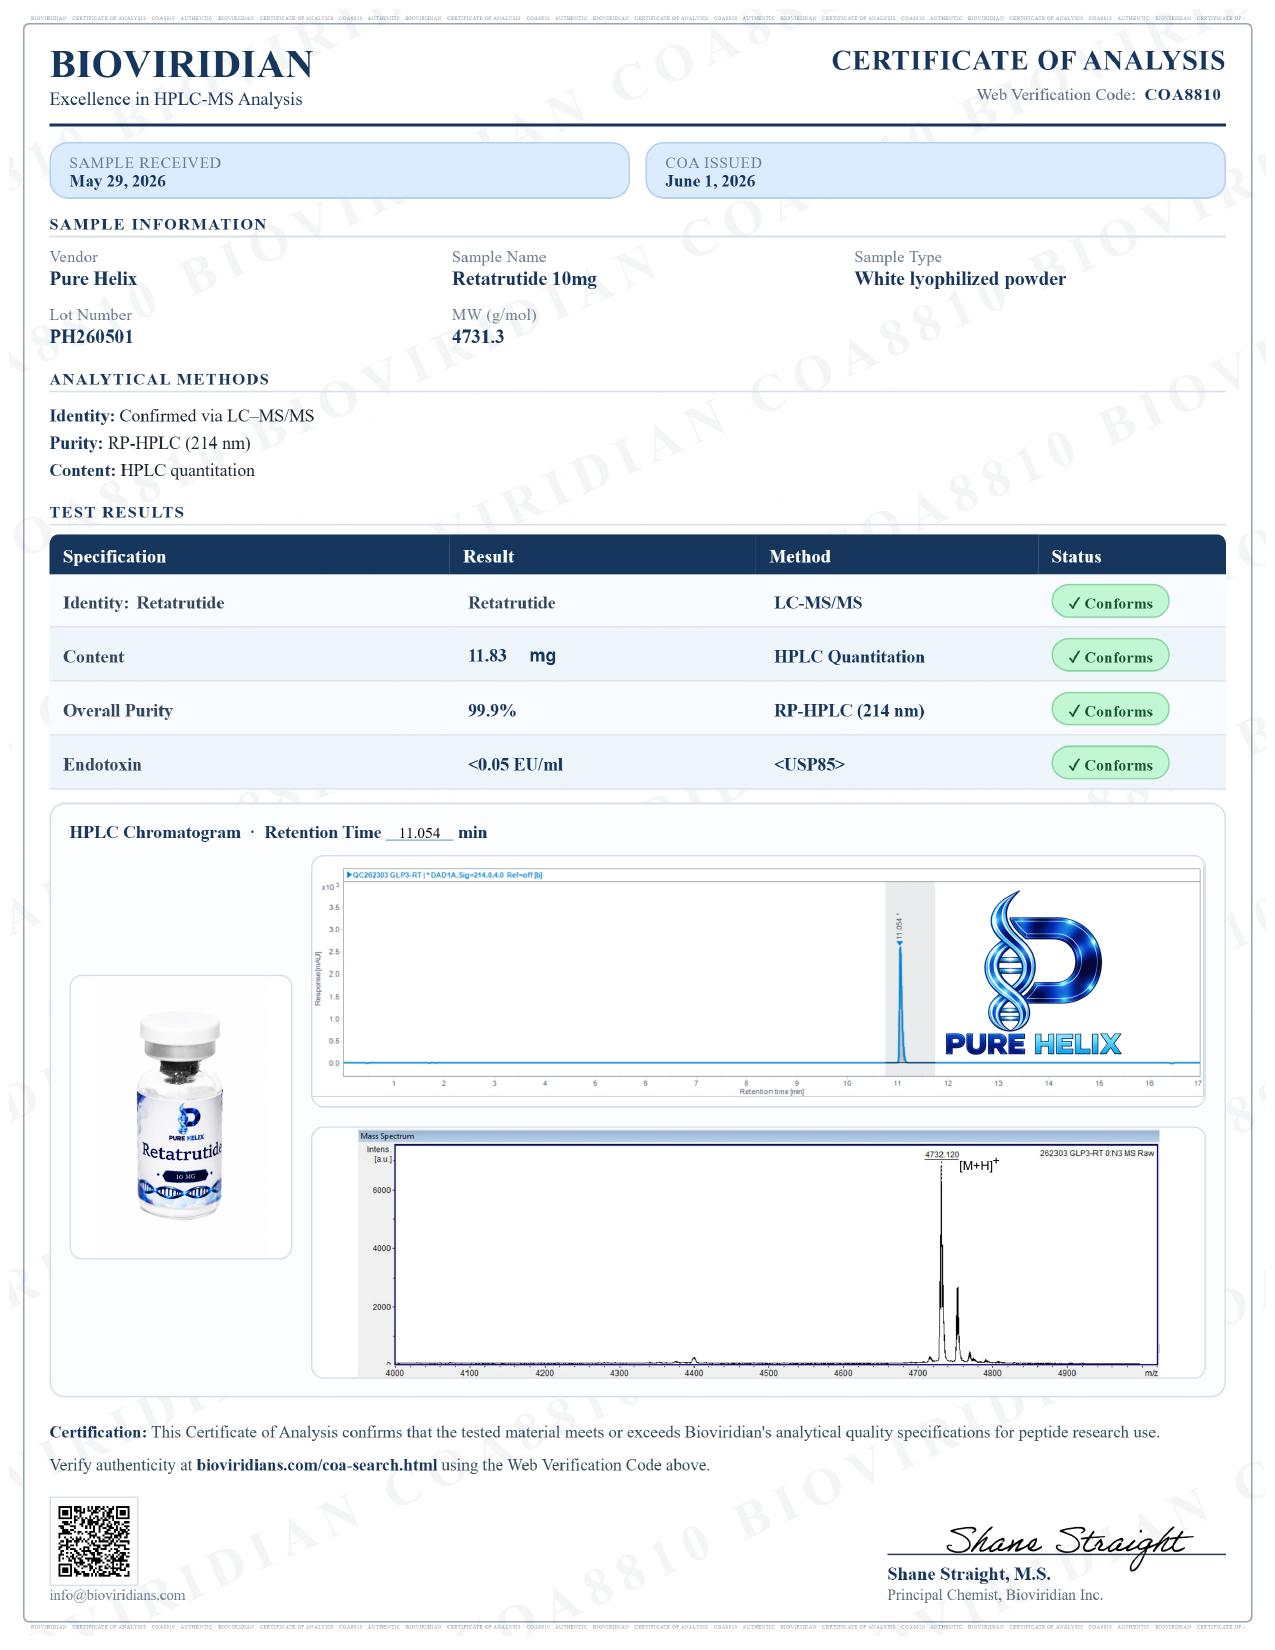Click the Overall Purity row Conforms badge
Viewport: 1275px width, 1650px height.
click(x=1110, y=711)
